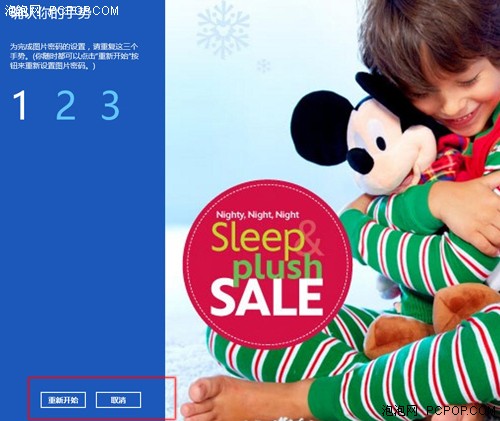Tap the boy's bare toes
The width and height of the screenshot is (500, 421).
[197, 398]
